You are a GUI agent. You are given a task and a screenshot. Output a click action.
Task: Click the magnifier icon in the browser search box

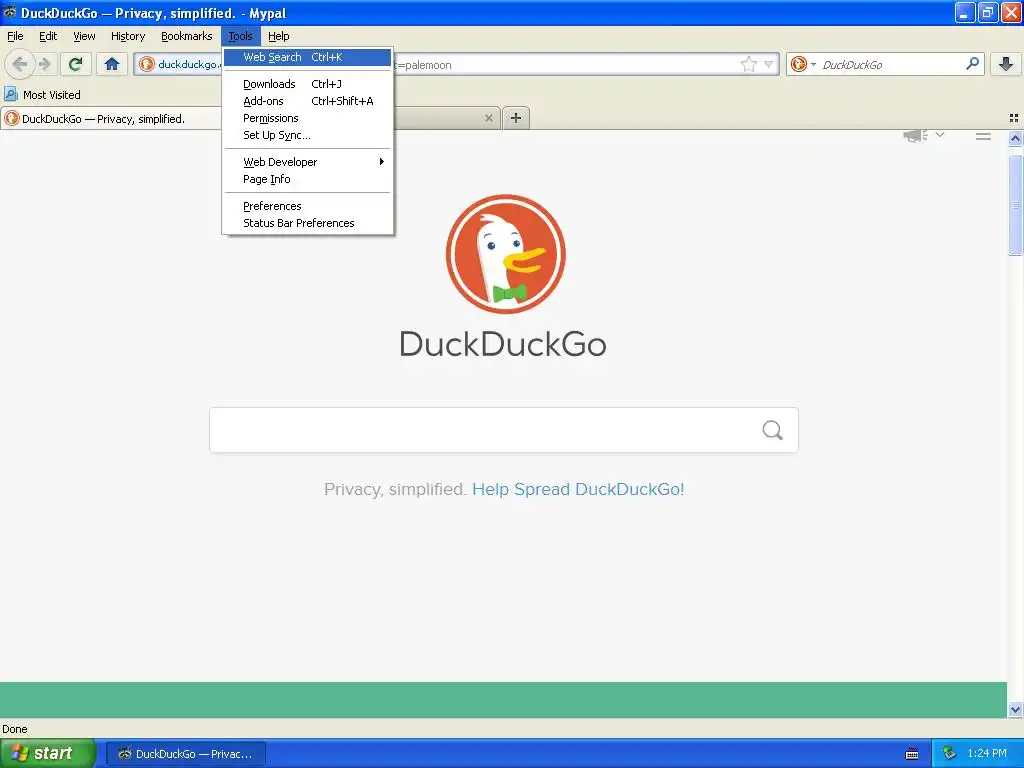[x=972, y=63]
